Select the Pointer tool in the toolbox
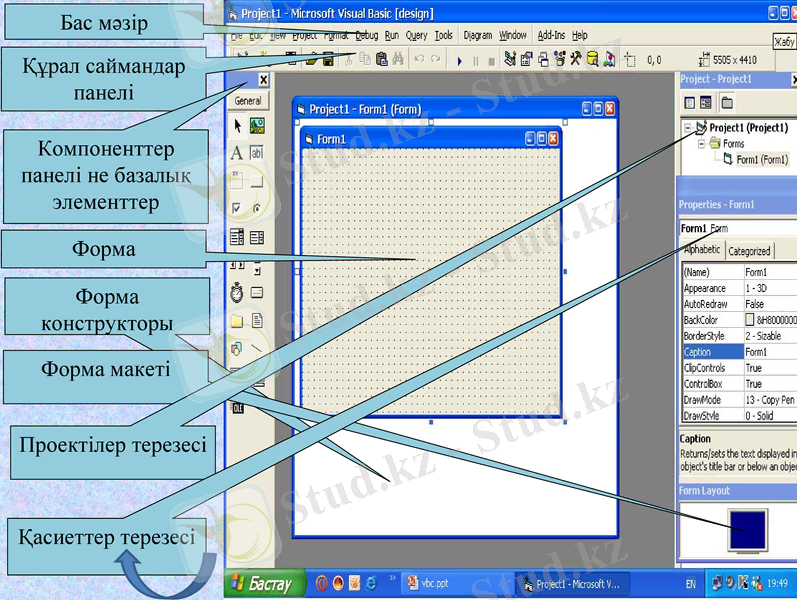This screenshot has height=600, width=797. 237,125
